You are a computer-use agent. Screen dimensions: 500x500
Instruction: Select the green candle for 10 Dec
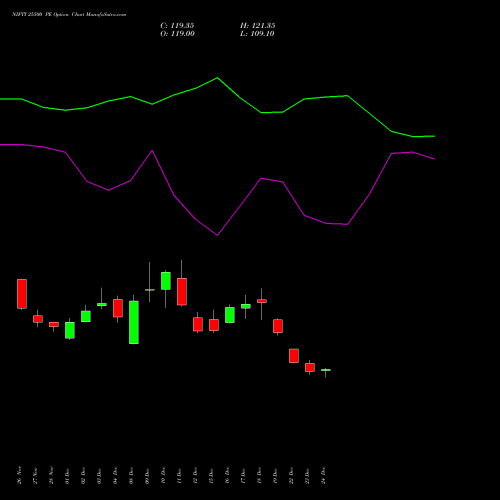pyautogui.click(x=166, y=281)
